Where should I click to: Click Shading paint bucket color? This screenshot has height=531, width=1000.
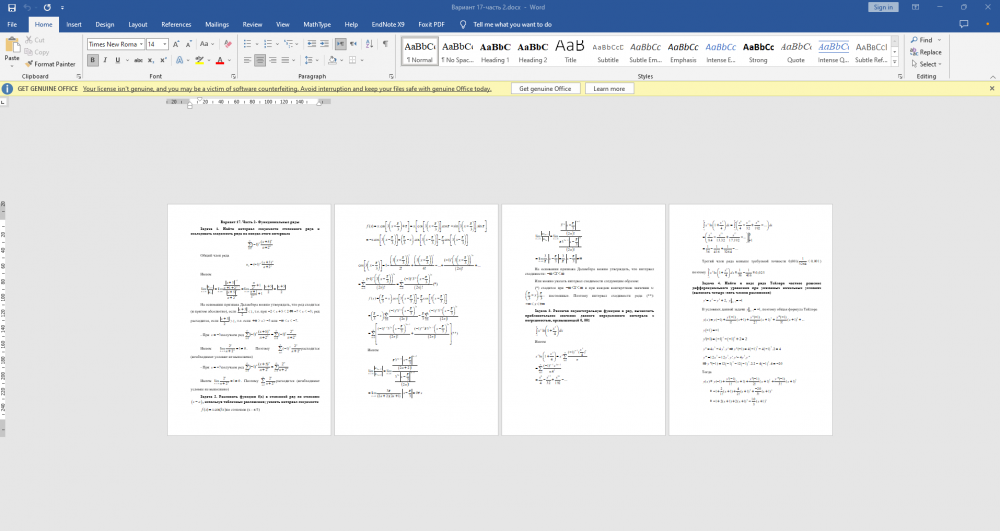pos(332,60)
